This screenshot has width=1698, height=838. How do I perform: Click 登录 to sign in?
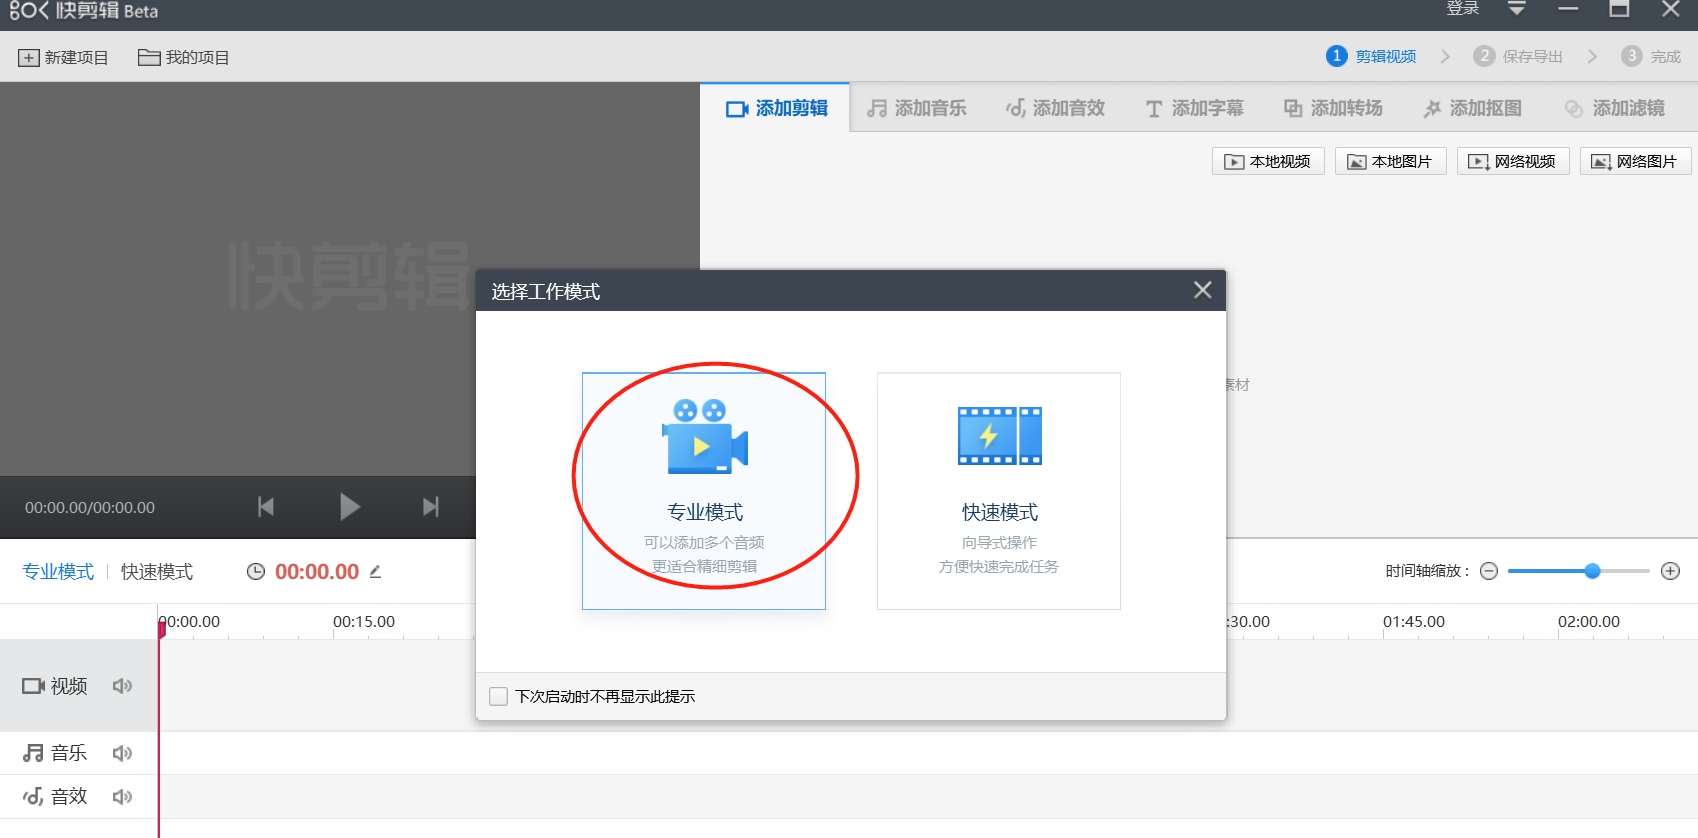[x=1462, y=9]
